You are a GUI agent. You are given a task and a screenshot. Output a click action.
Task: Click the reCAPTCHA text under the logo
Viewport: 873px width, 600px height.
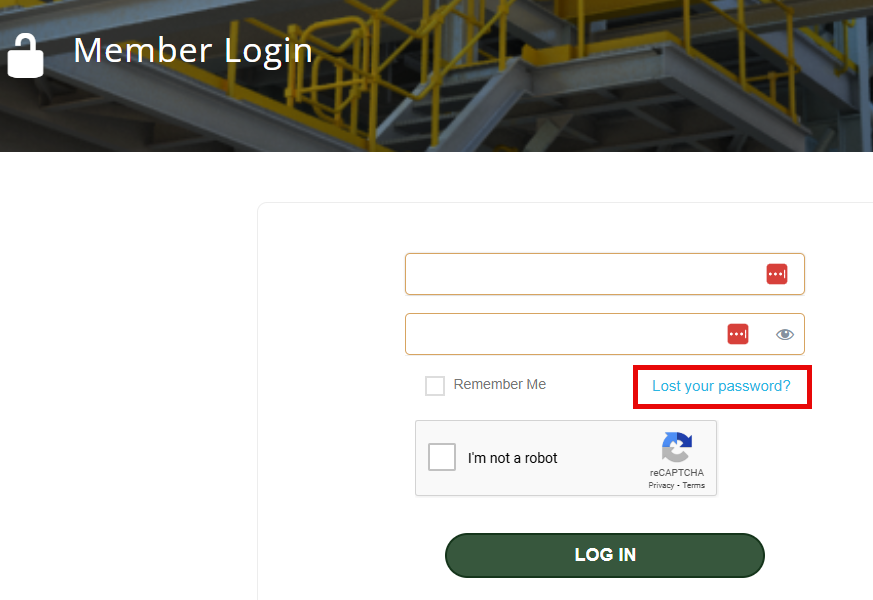pyautogui.click(x=677, y=472)
